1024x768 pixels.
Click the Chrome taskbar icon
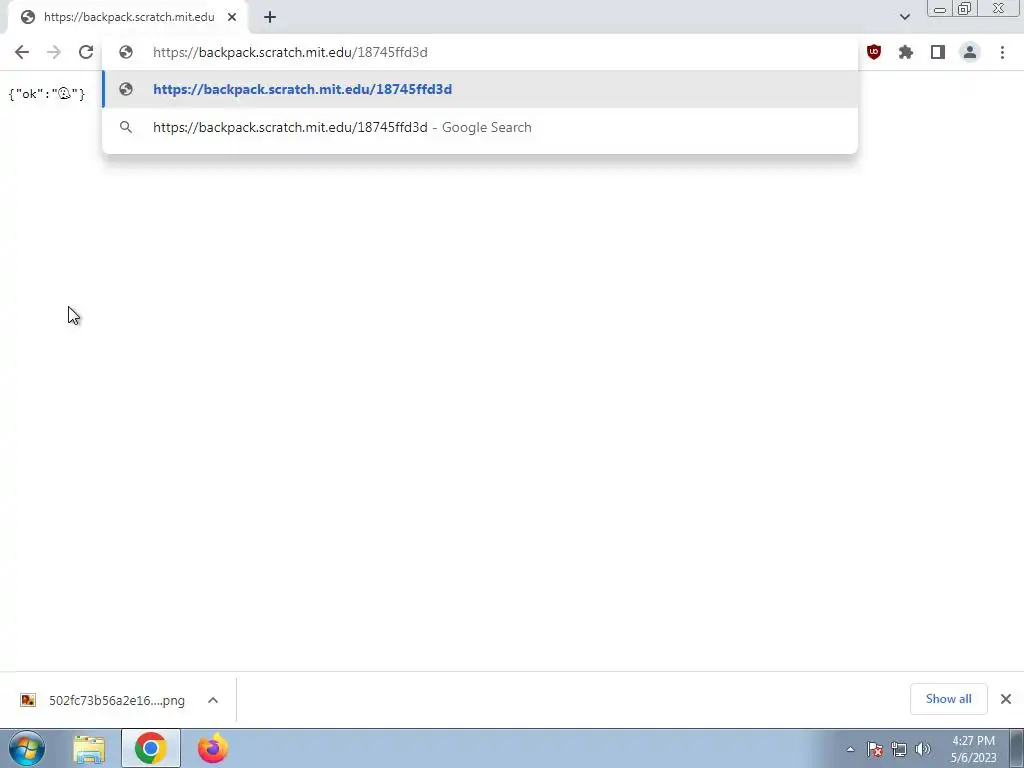click(x=151, y=748)
